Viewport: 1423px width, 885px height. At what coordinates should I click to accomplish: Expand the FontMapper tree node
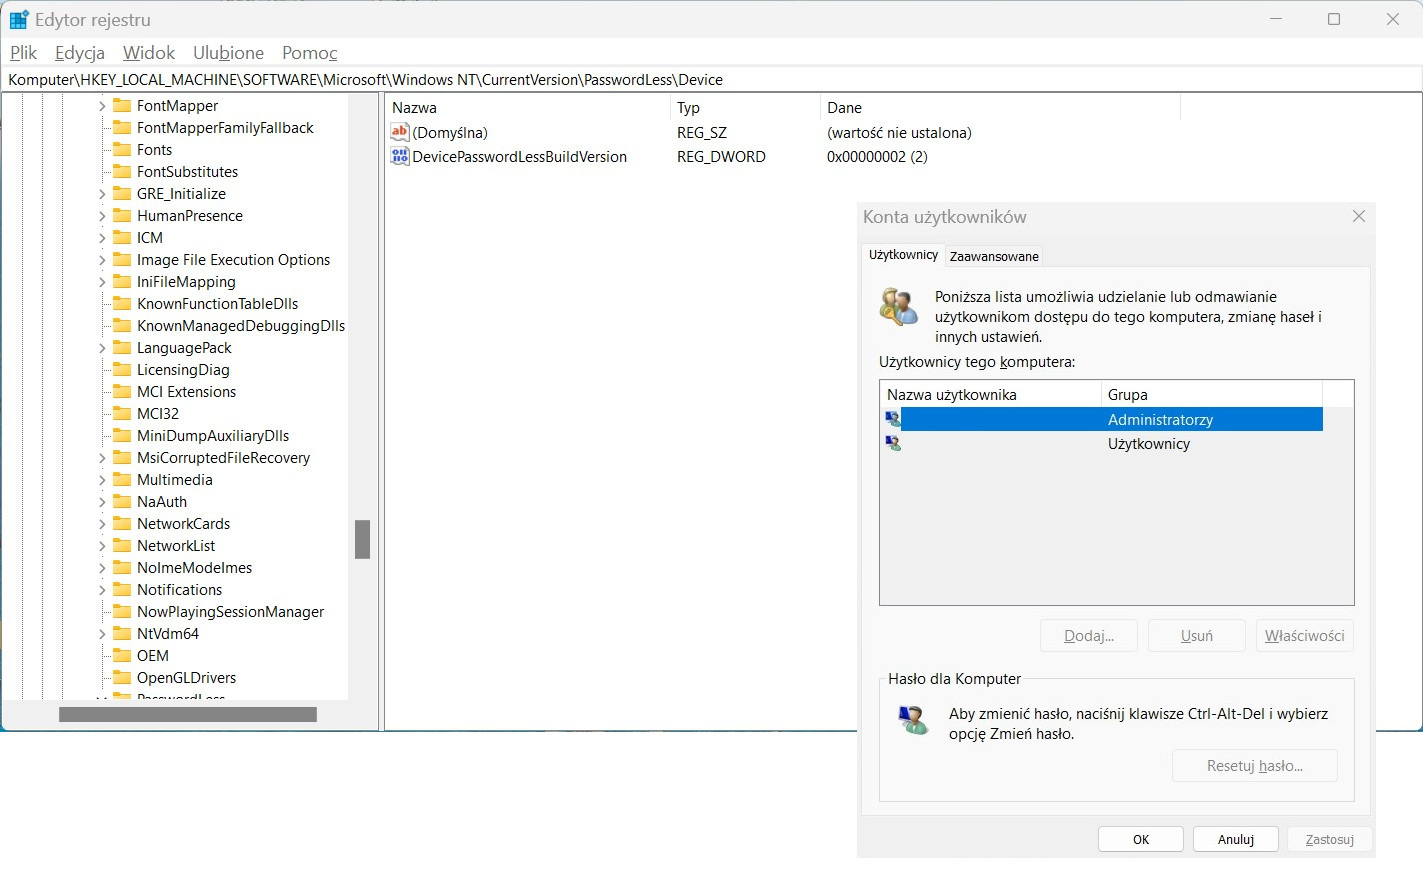click(102, 105)
